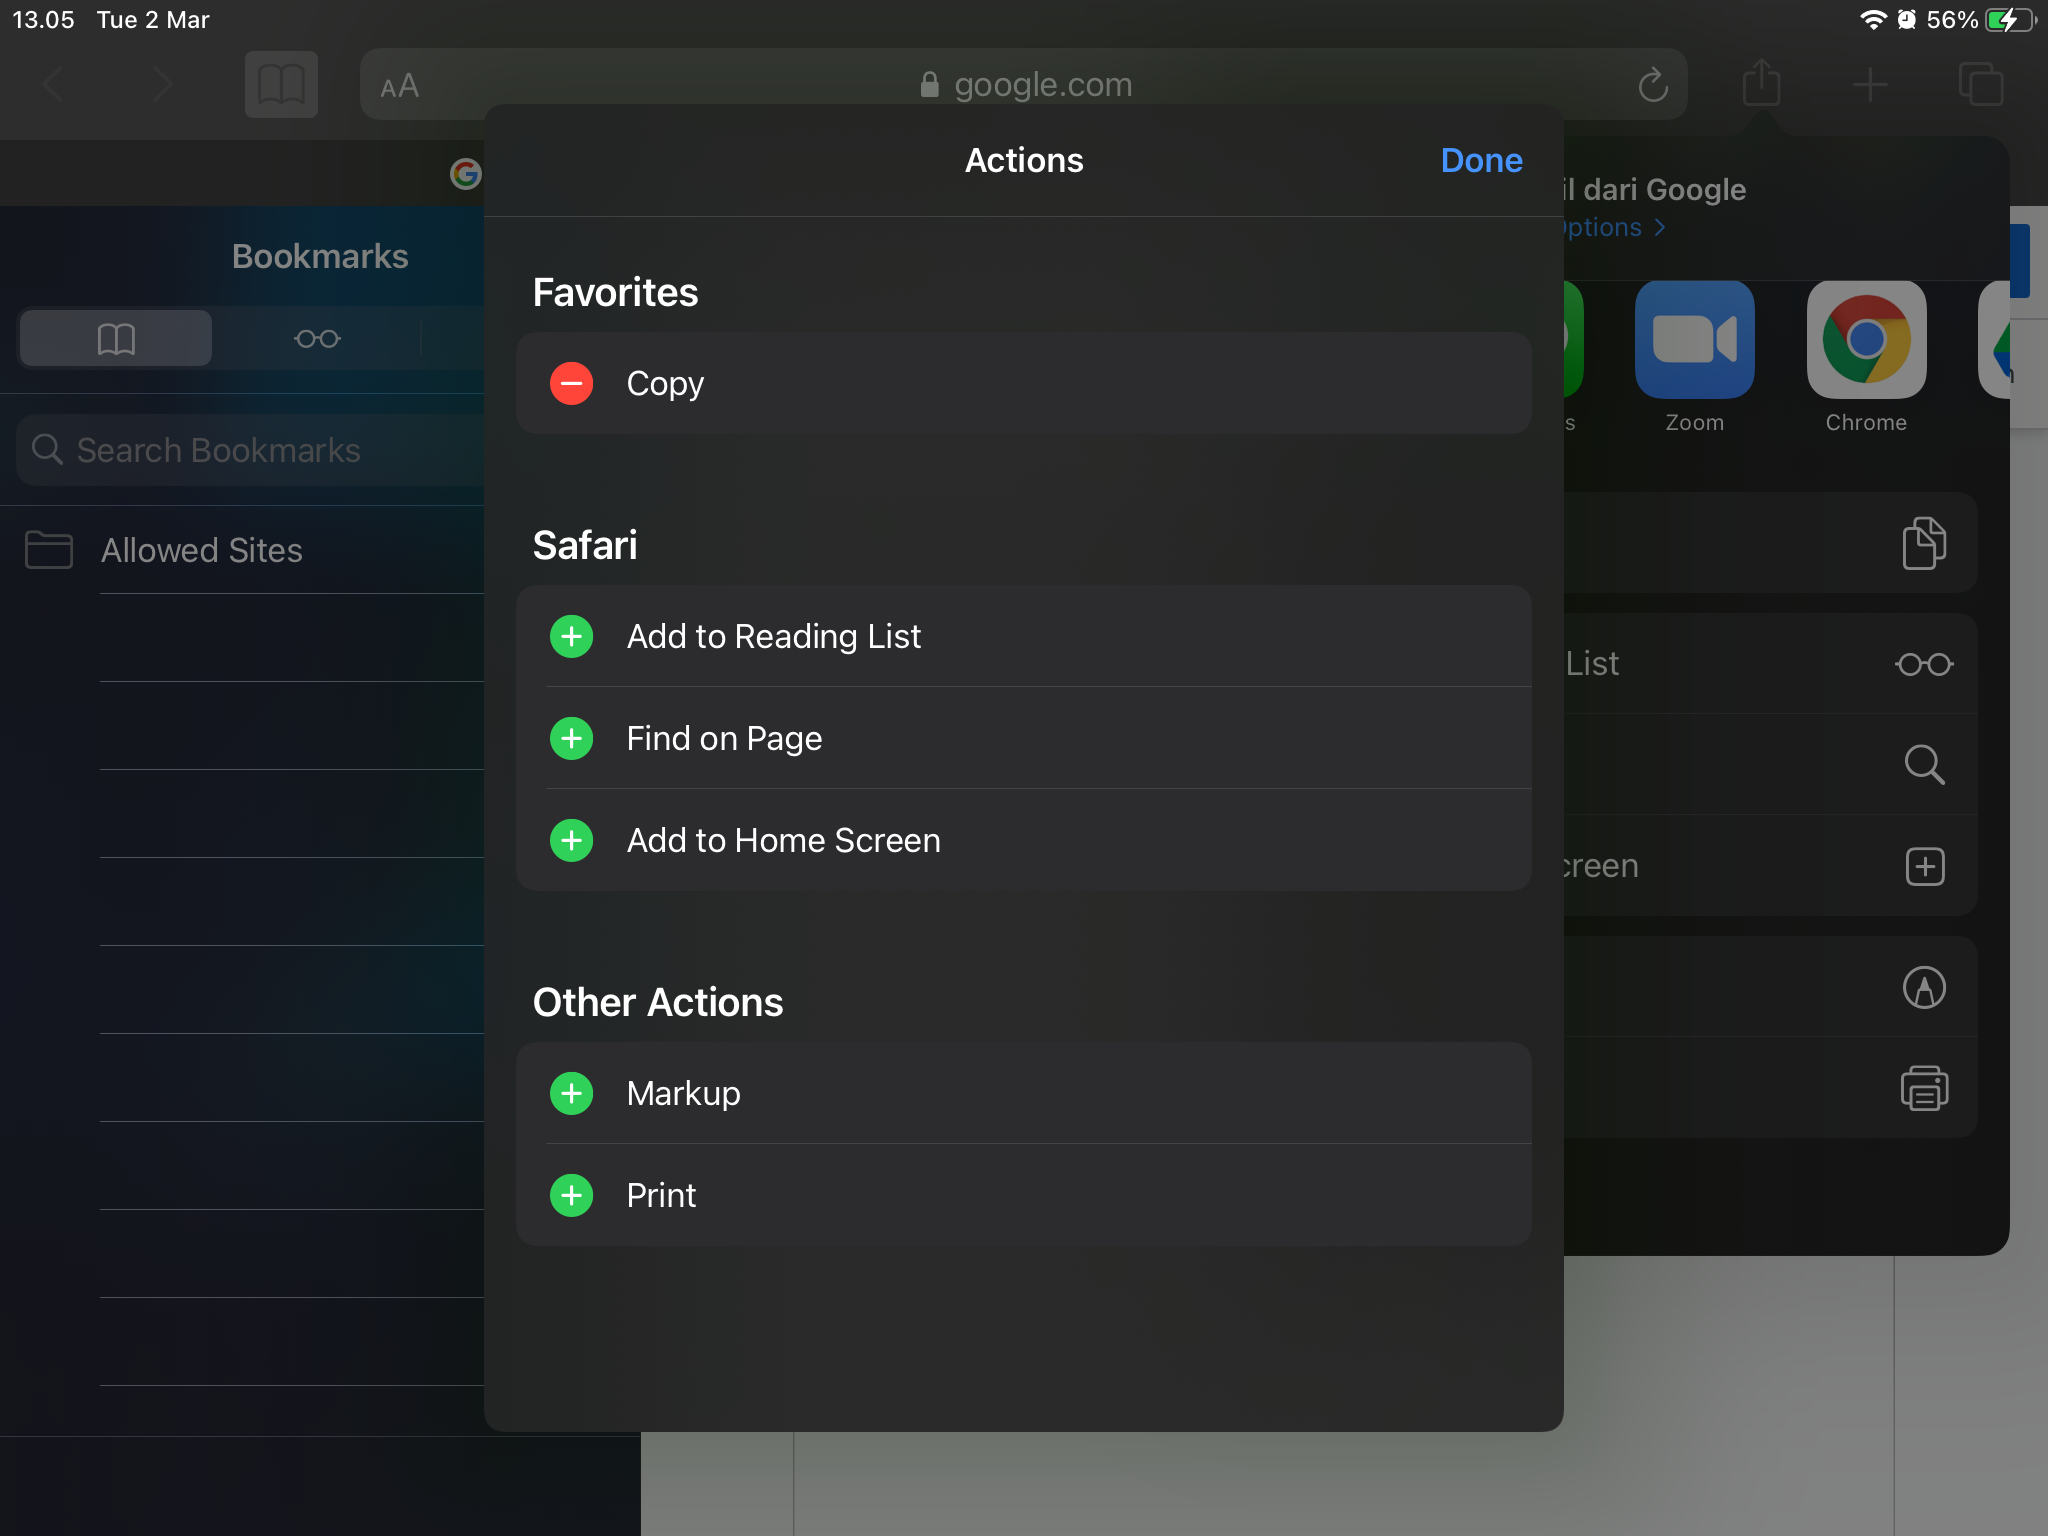2048x1536 pixels.
Task: Add 'Markup' to Favorites
Action: (571, 1093)
